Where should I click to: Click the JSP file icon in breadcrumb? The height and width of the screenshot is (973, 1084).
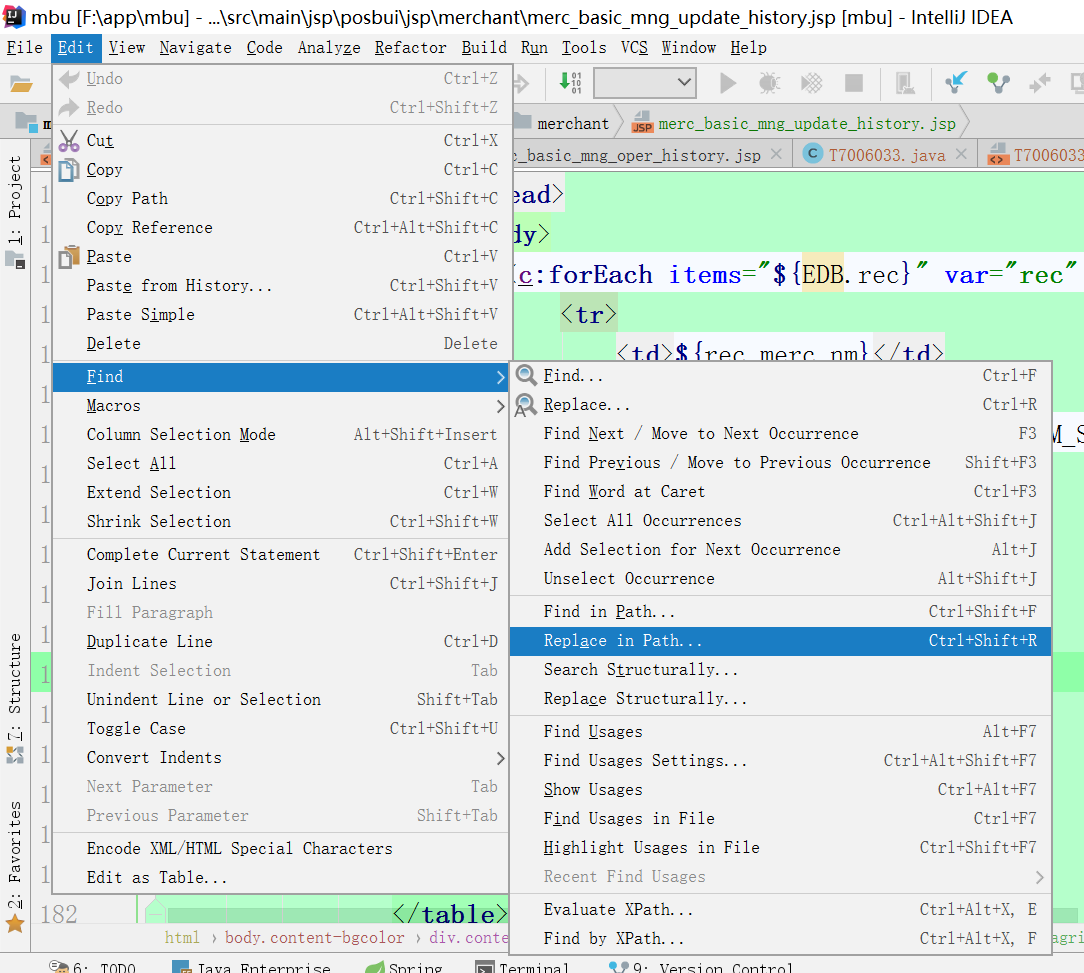click(642, 122)
